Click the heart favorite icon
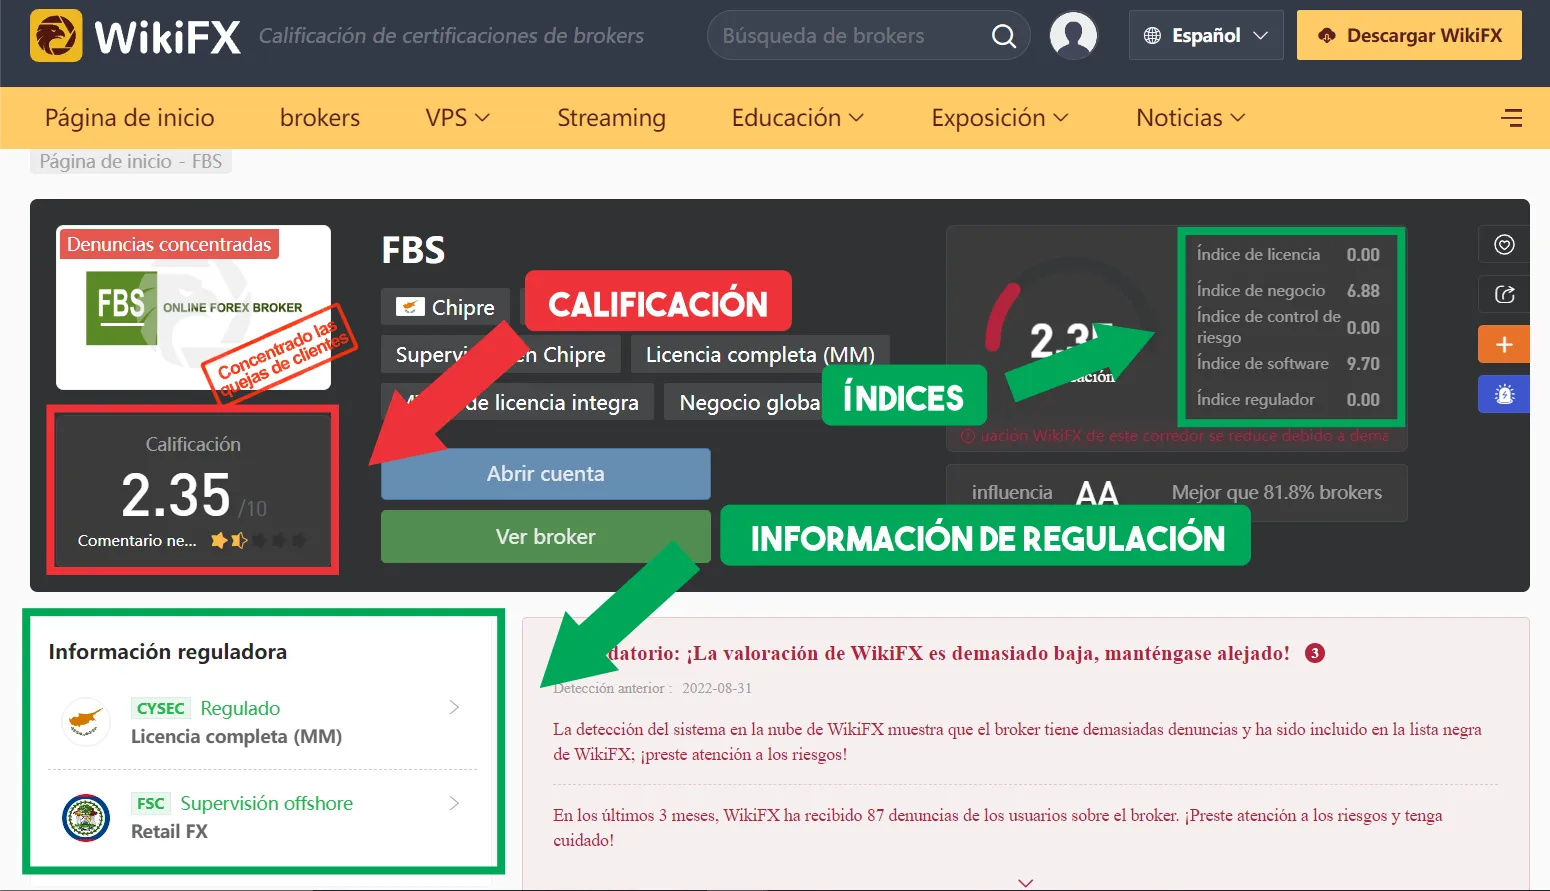The height and width of the screenshot is (891, 1550). pyautogui.click(x=1504, y=245)
